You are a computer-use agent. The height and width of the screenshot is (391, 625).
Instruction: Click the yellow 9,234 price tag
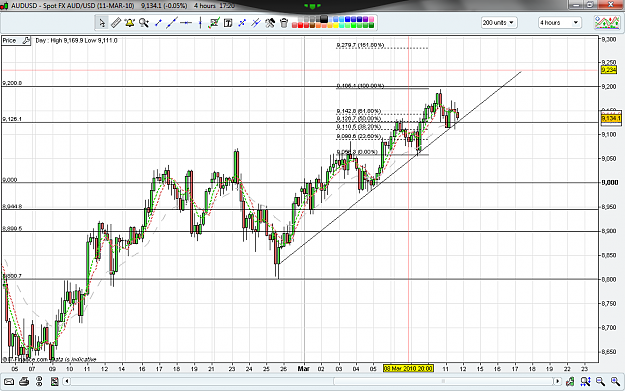point(609,70)
